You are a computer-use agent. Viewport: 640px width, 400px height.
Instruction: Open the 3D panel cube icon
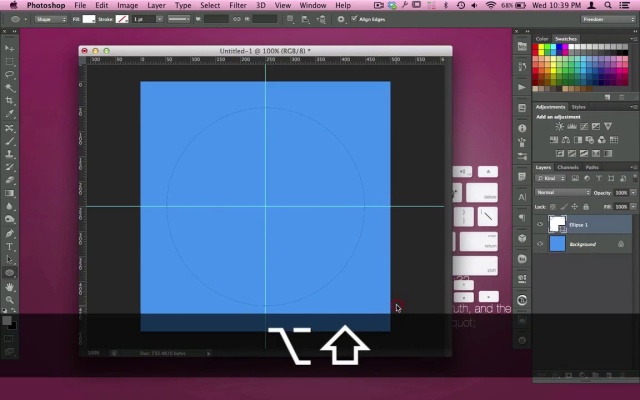click(x=522, y=238)
